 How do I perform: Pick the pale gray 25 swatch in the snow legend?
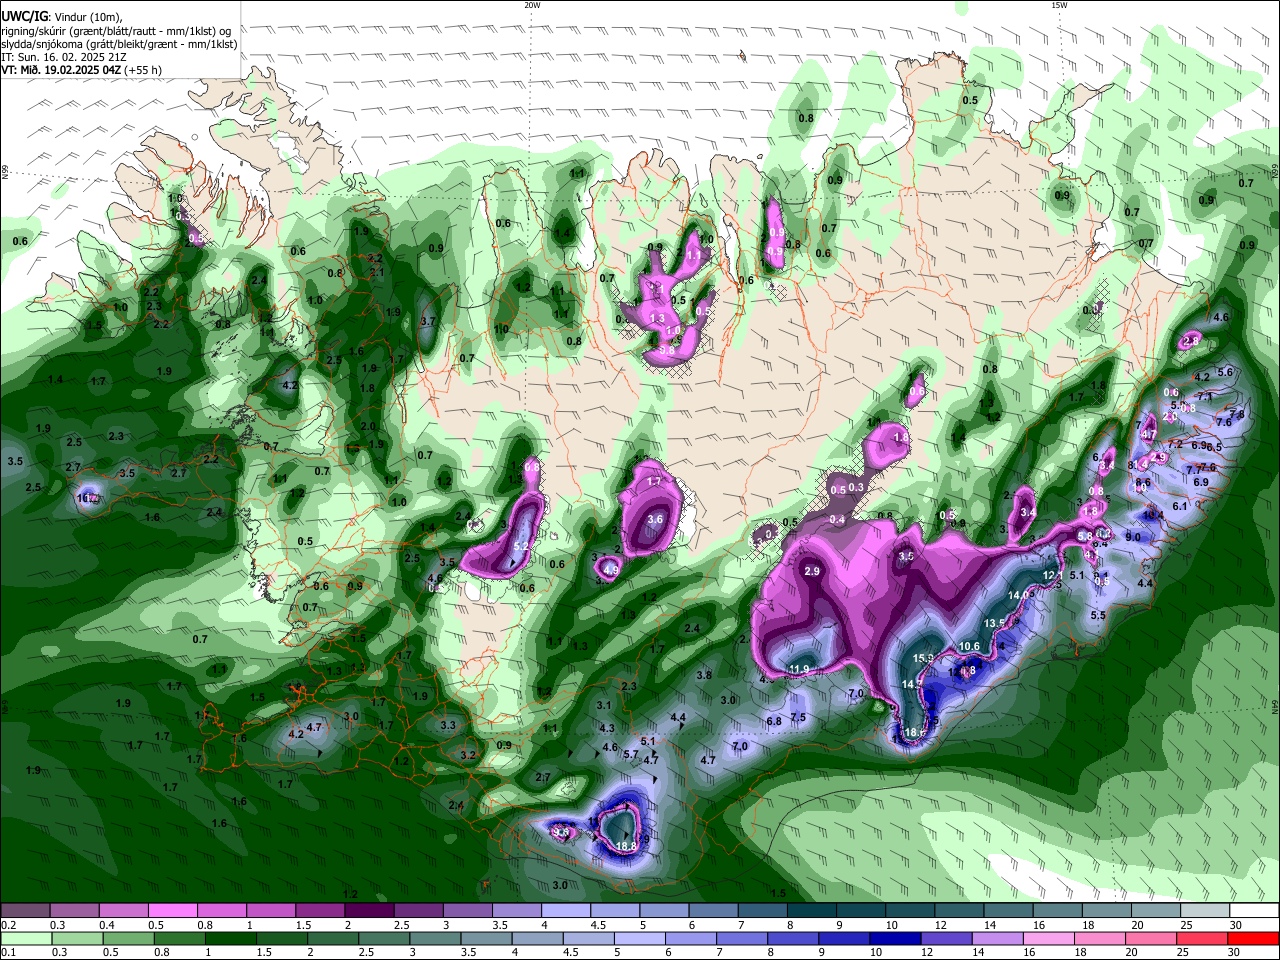(1205, 911)
